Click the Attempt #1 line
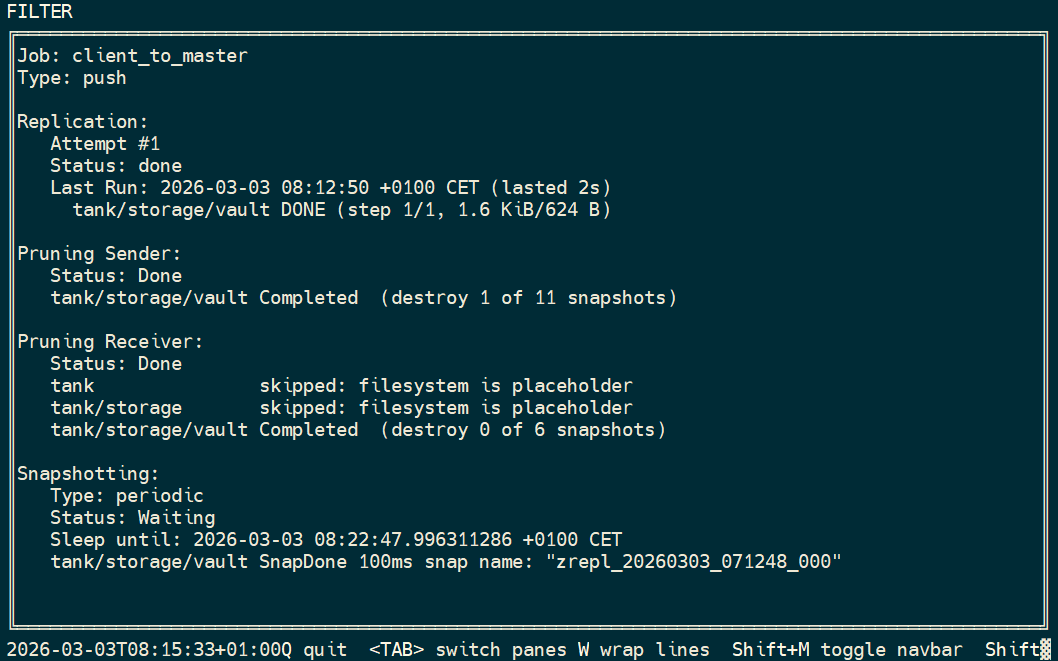Screen dimensions: 1058x661 click(x=105, y=144)
